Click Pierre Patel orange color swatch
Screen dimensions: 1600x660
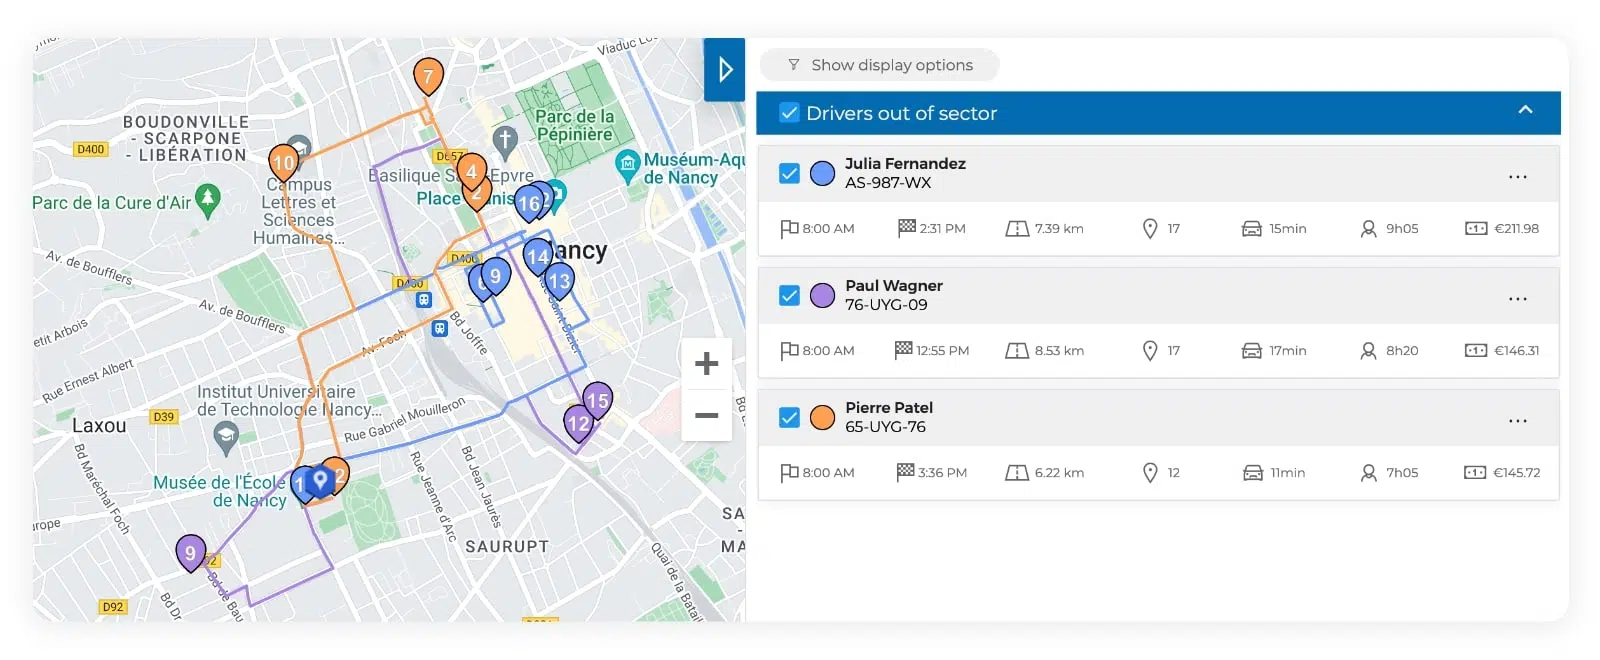click(822, 417)
